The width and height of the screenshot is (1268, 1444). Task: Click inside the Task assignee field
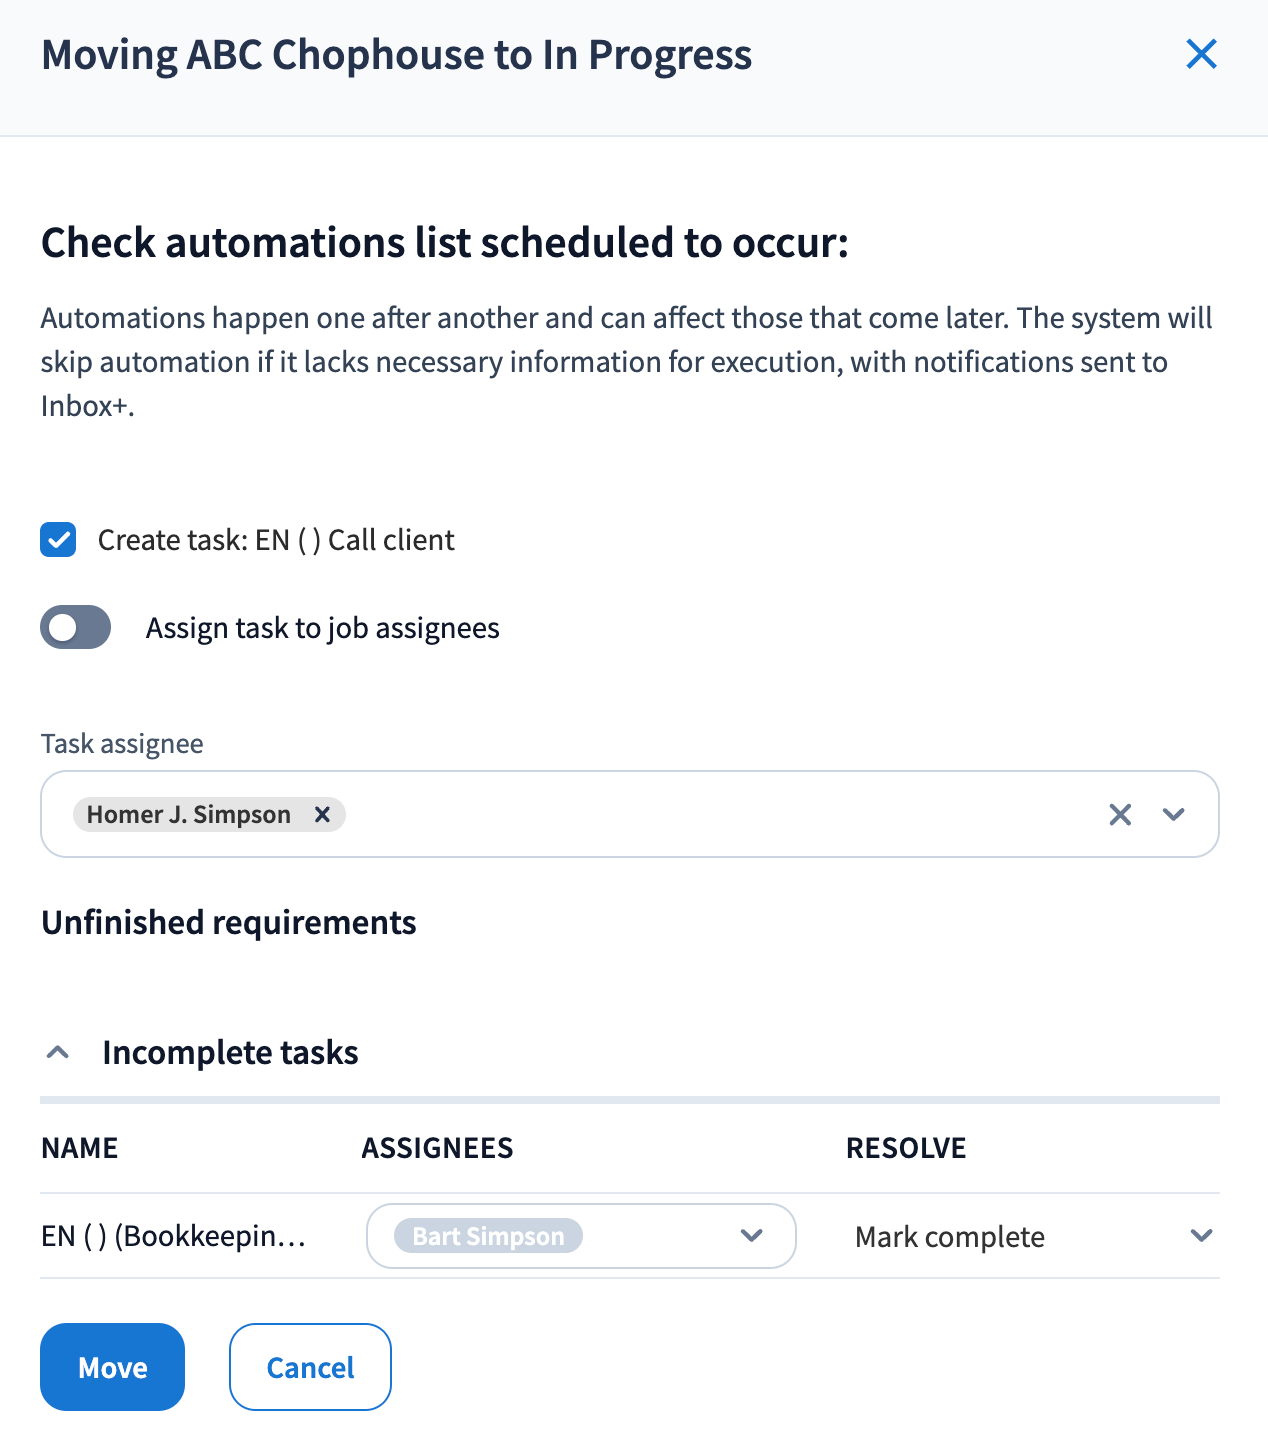point(700,815)
